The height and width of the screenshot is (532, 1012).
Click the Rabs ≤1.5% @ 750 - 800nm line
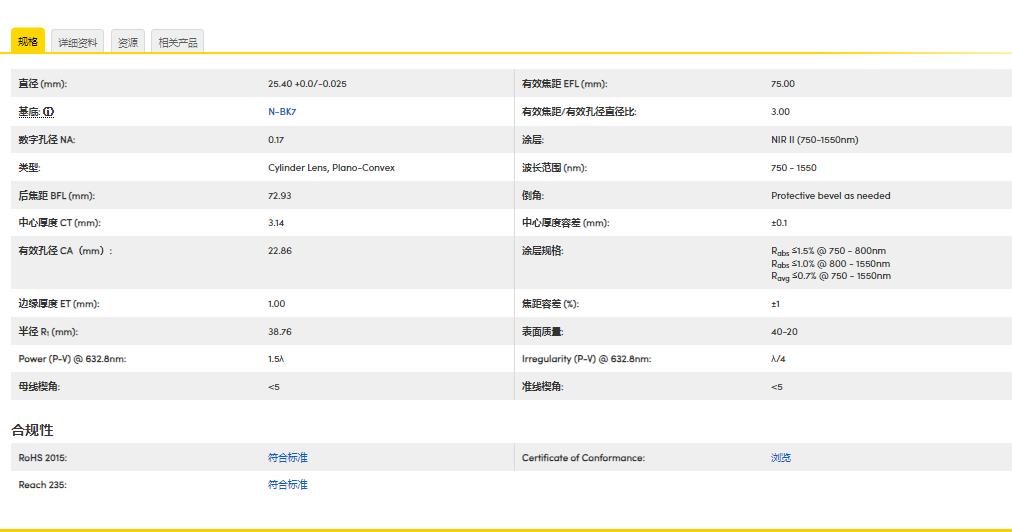(x=829, y=251)
